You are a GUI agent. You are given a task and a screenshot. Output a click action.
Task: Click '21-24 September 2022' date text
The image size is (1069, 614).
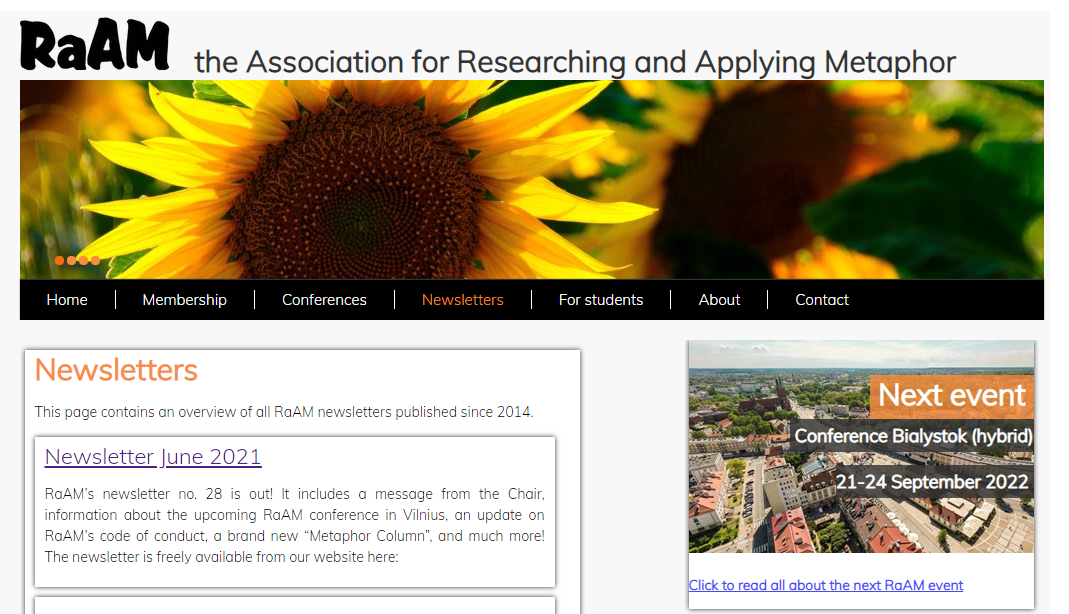pyautogui.click(x=932, y=482)
